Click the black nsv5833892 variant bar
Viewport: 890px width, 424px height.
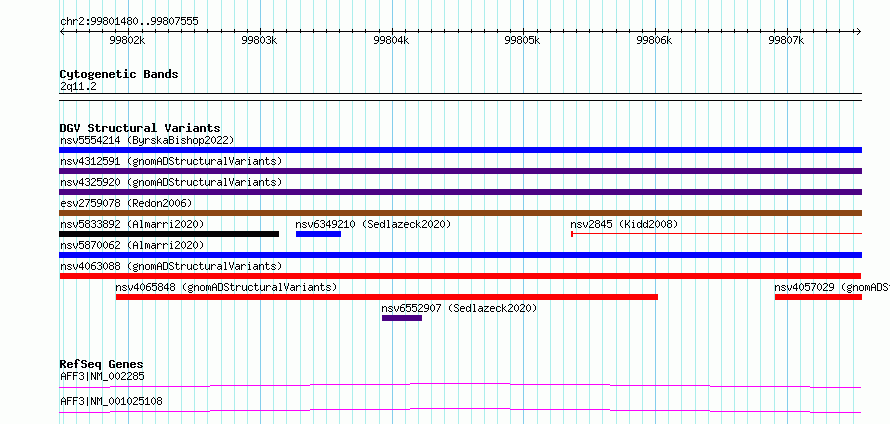pos(169,234)
